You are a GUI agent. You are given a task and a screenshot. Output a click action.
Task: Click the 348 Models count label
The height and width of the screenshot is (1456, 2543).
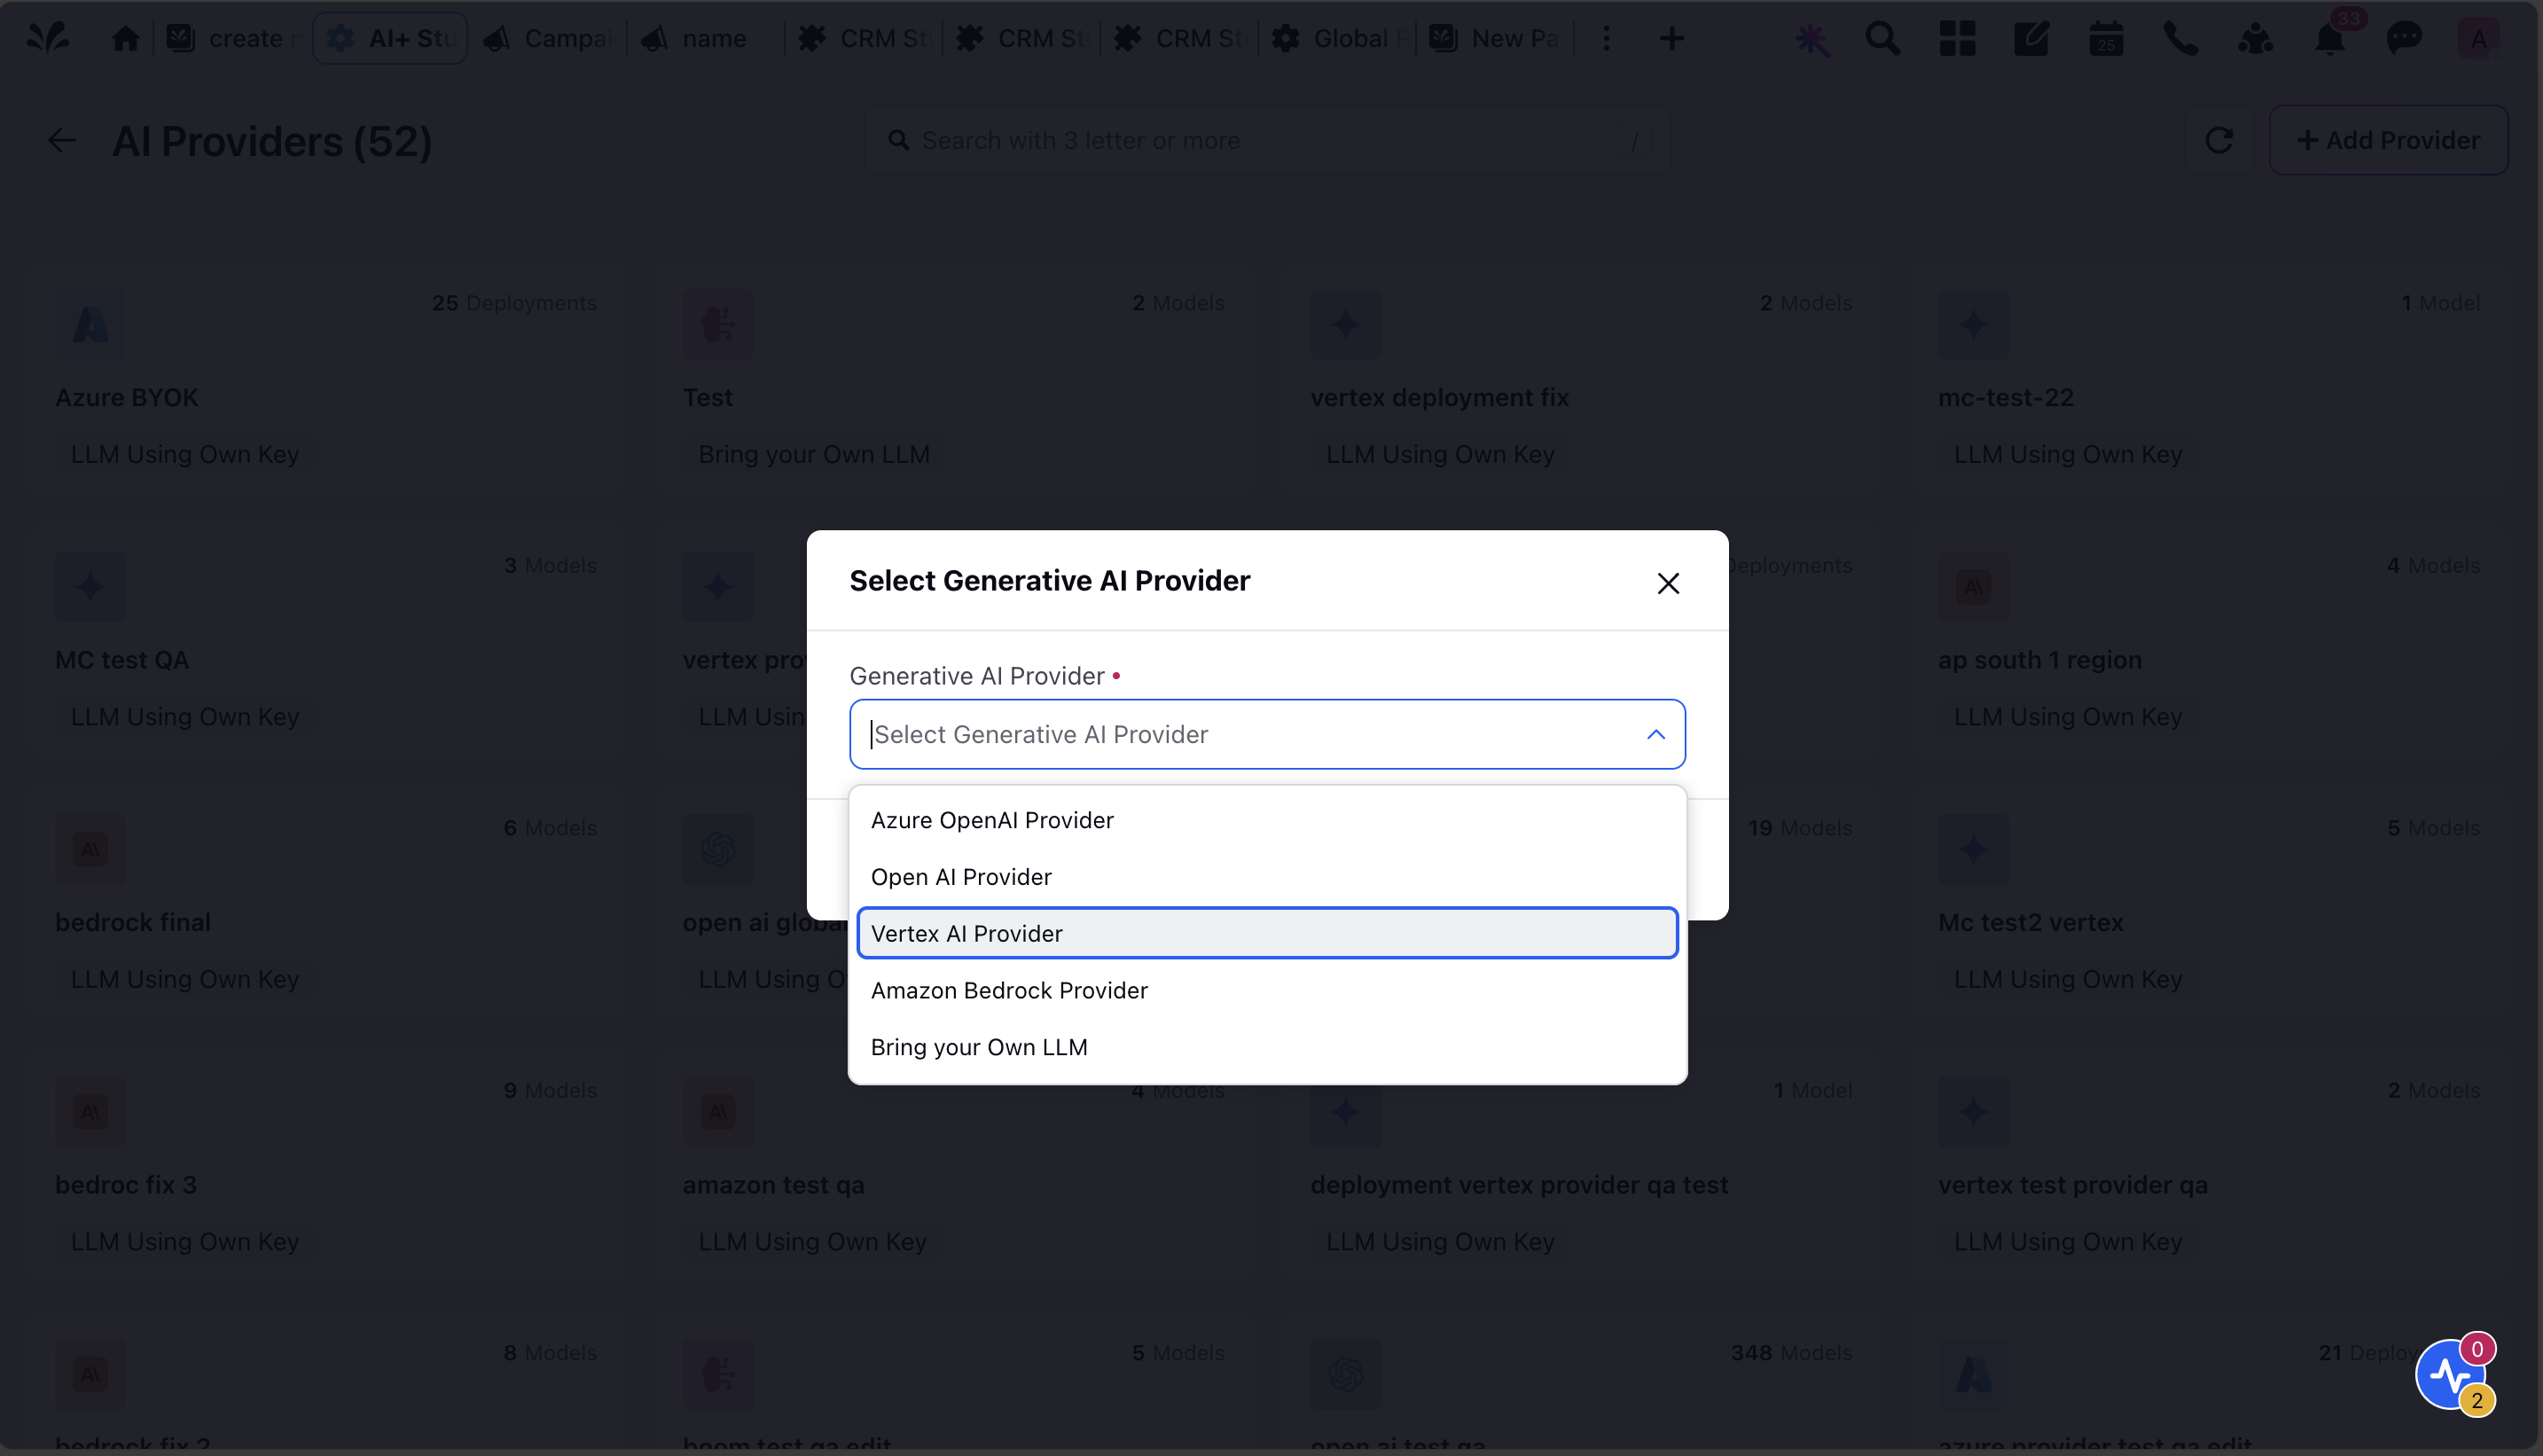click(1791, 1352)
